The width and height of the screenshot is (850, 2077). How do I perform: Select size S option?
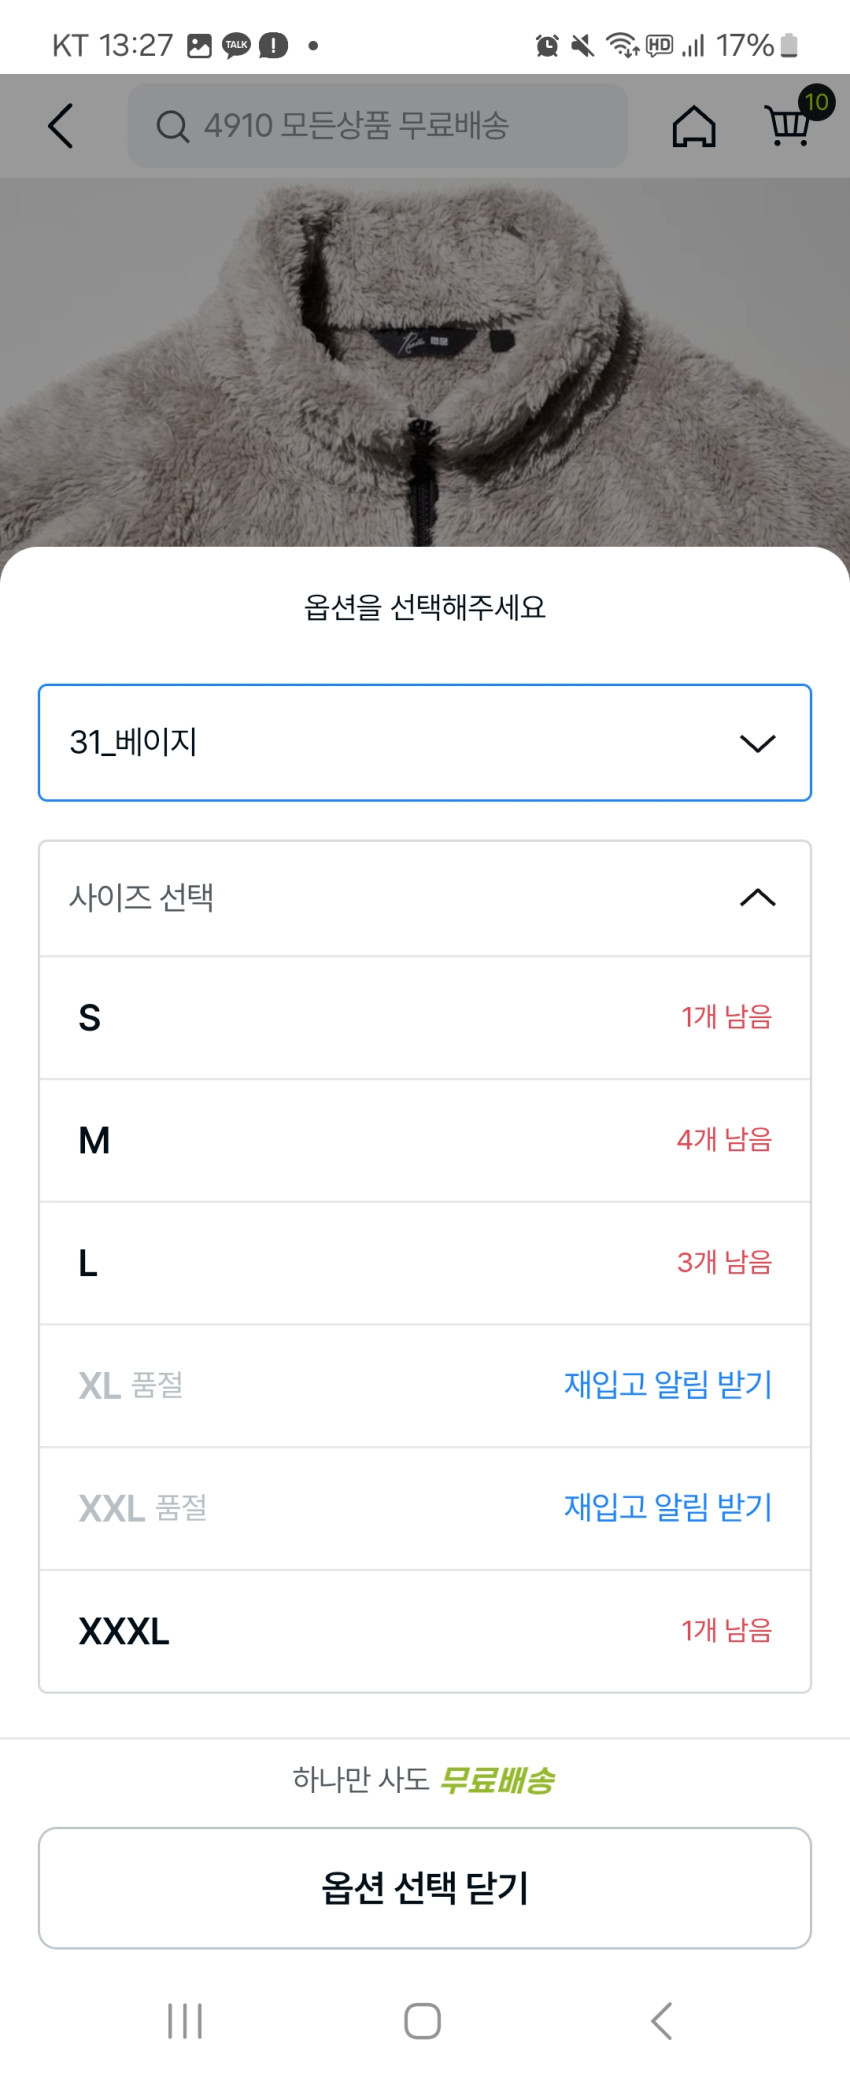[424, 1018]
